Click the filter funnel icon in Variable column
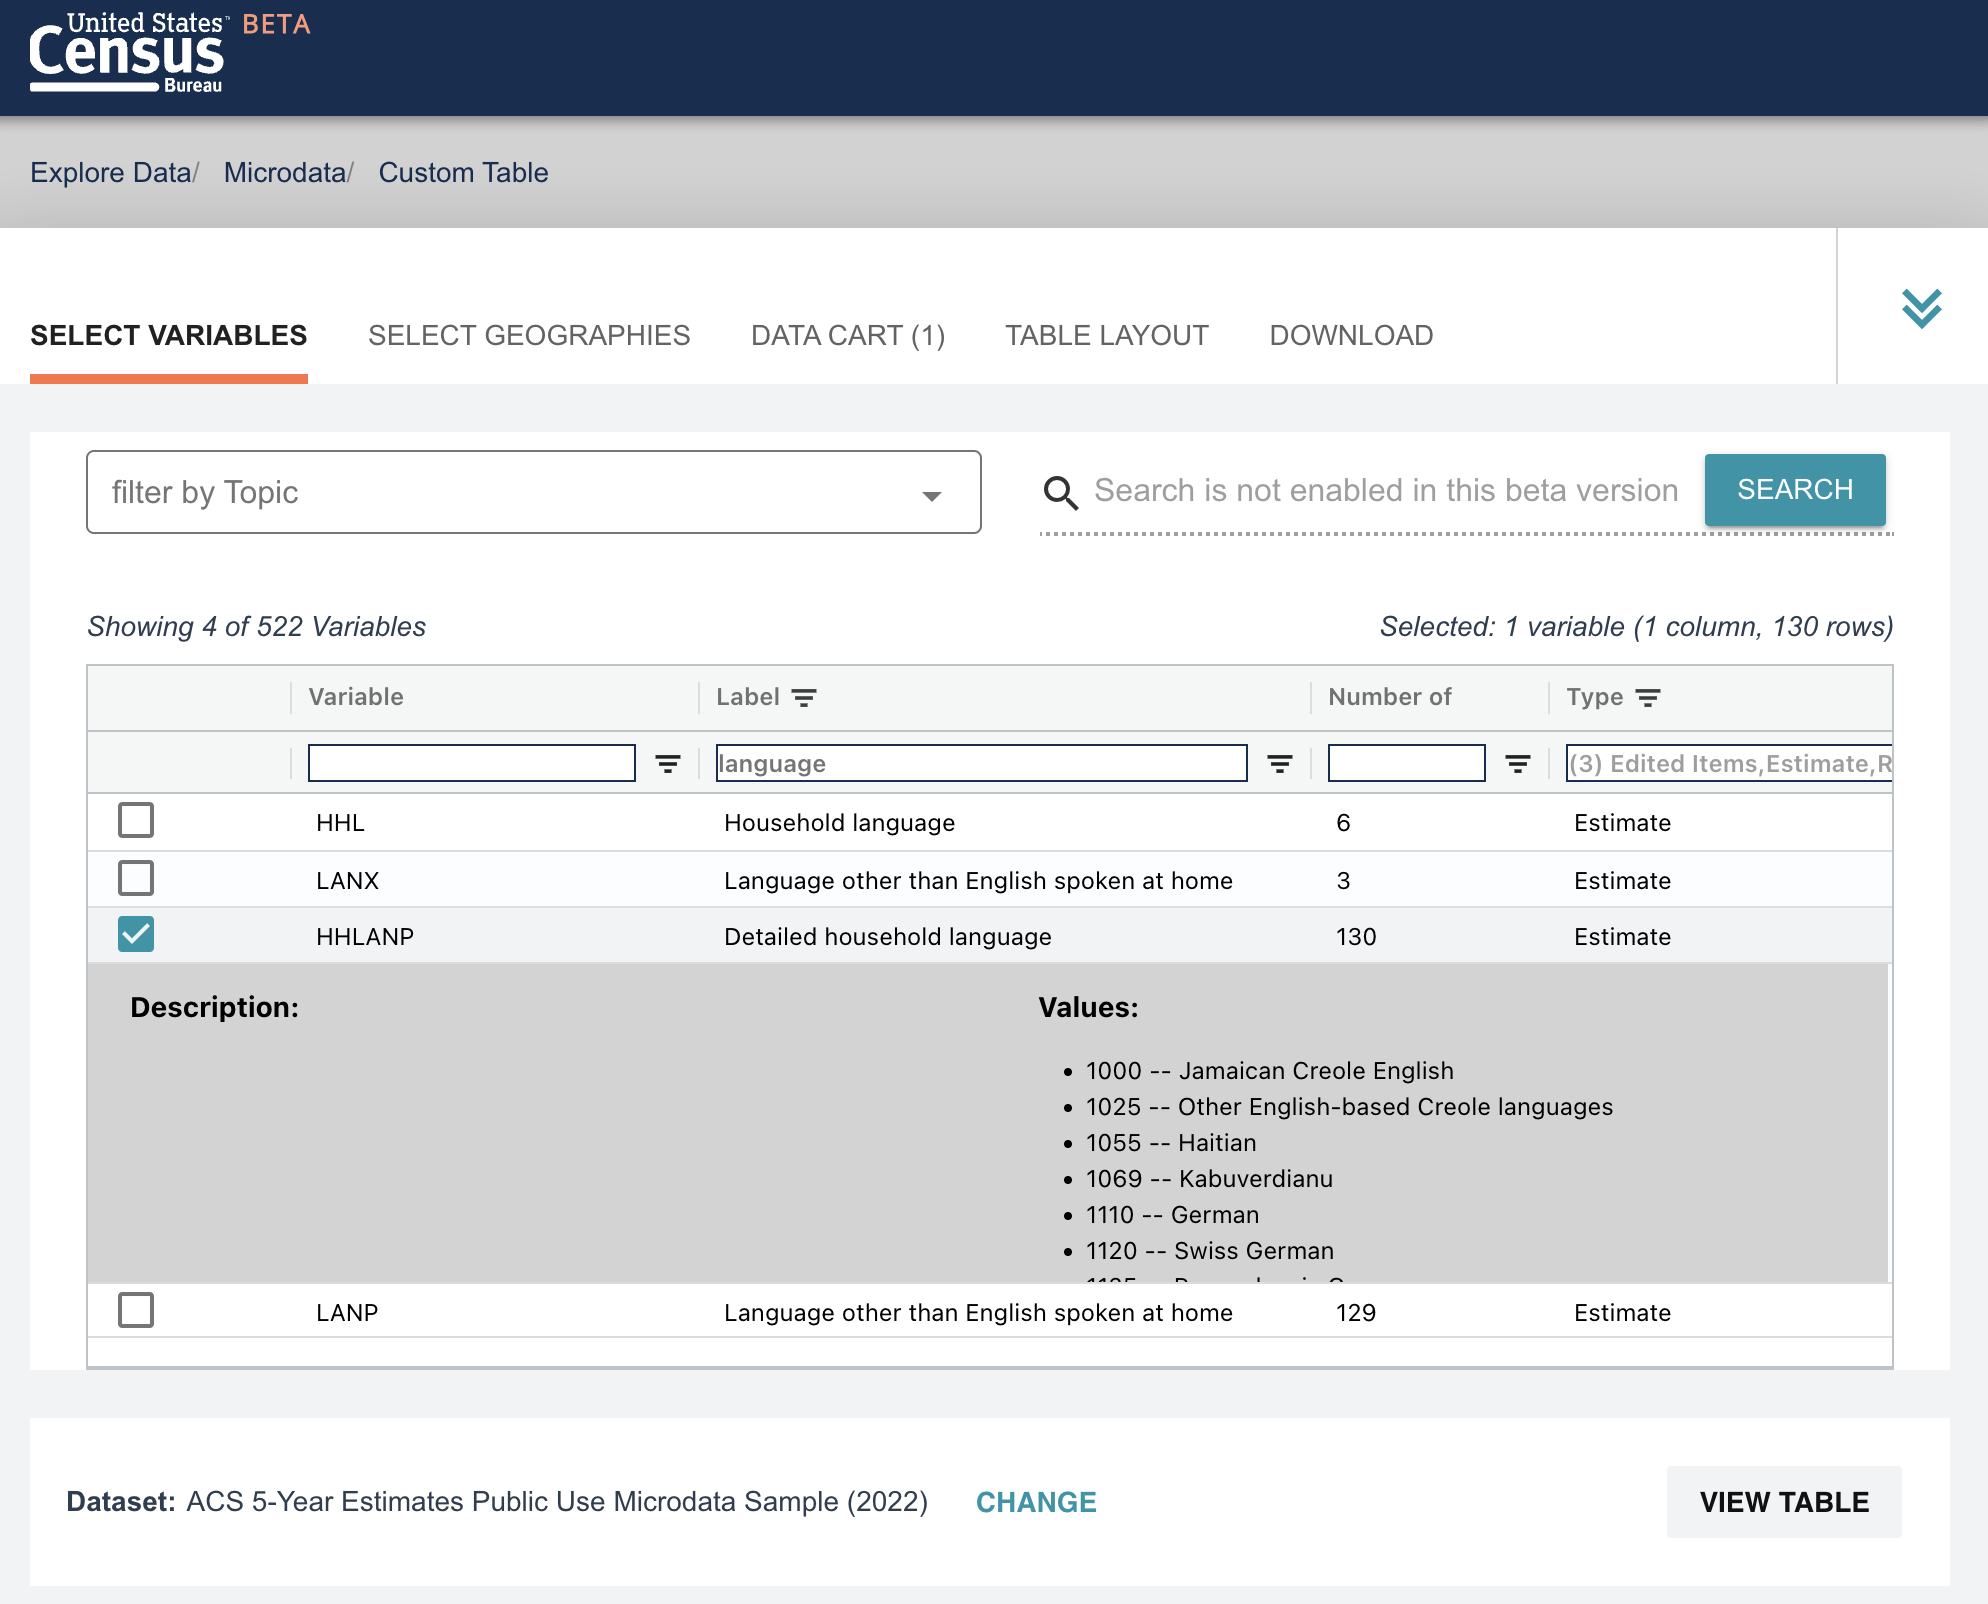1988x1604 pixels. point(668,763)
